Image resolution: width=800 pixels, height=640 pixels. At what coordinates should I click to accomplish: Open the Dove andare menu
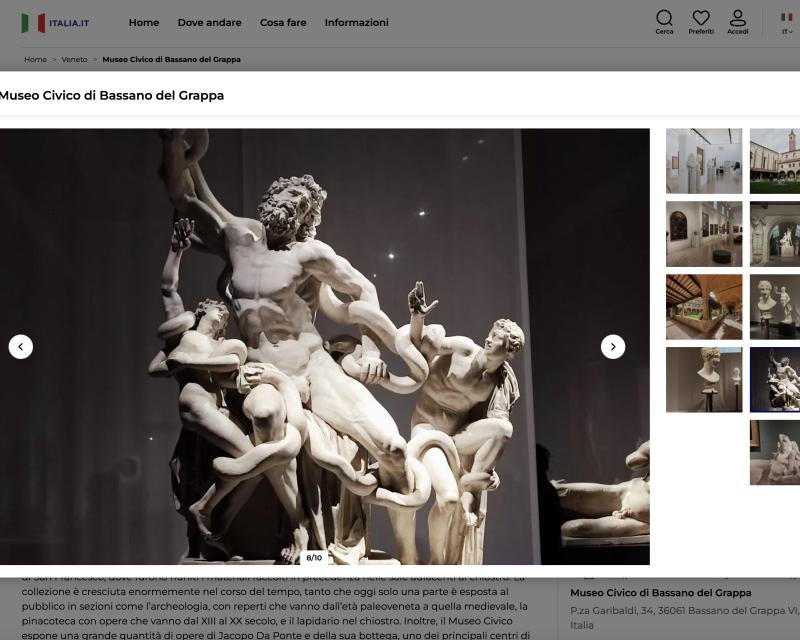[x=209, y=22]
